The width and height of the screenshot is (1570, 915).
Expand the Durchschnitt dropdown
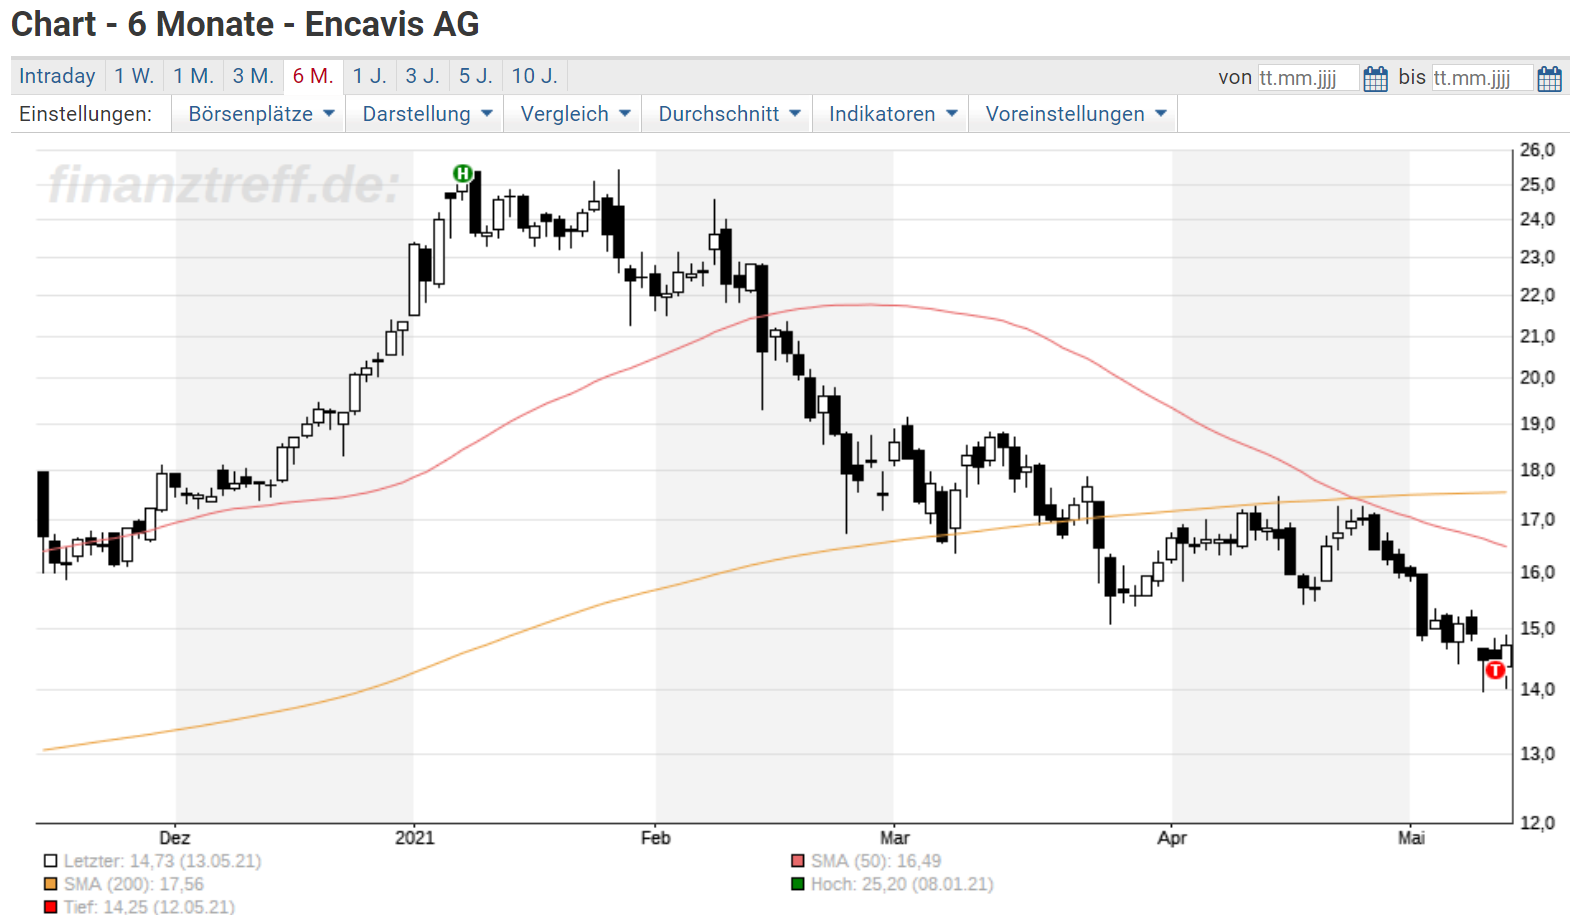point(728,114)
